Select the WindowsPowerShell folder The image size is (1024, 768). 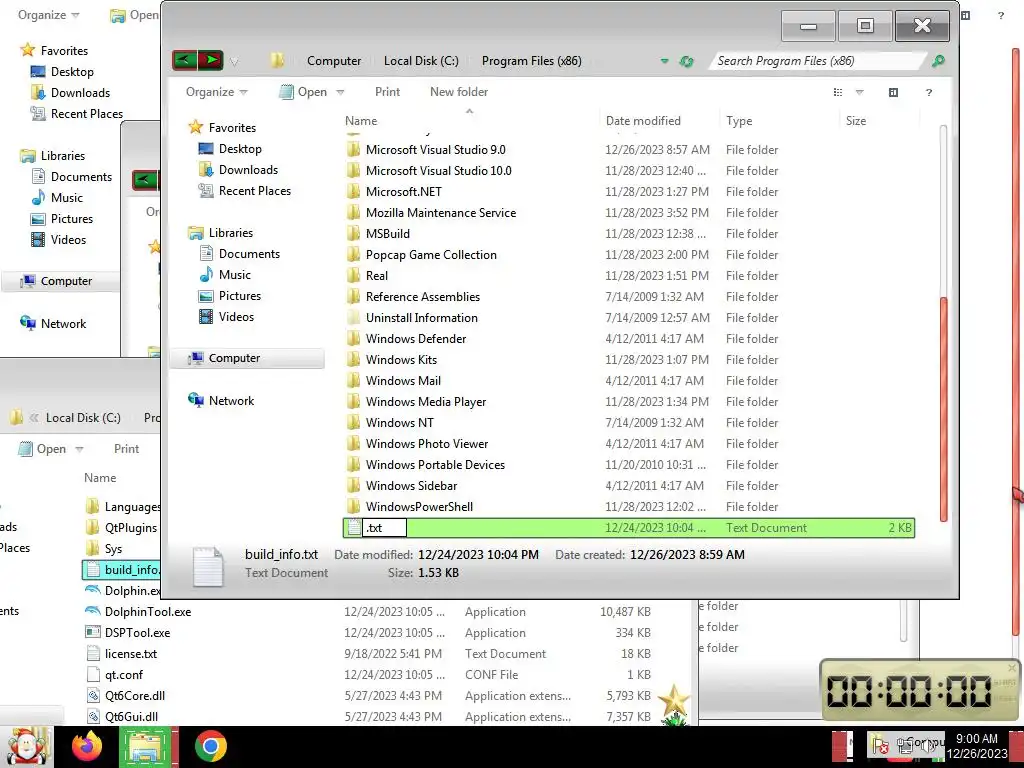pyautogui.click(x=419, y=507)
